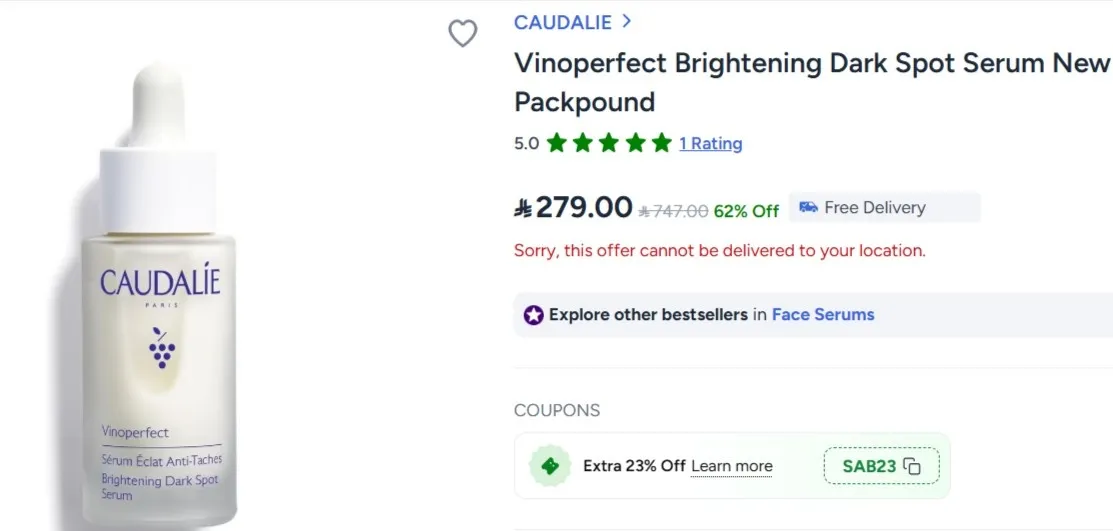Click the 62% Off discount label
This screenshot has height=531, width=1113.
tap(746, 210)
